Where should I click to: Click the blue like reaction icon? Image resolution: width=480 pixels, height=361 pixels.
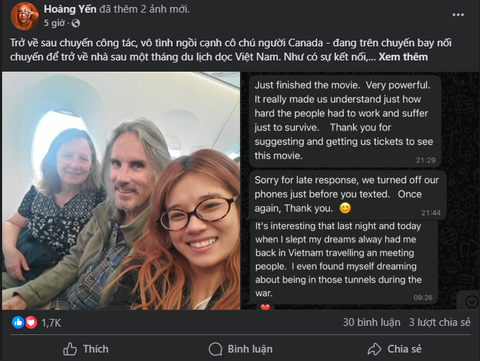point(18,322)
